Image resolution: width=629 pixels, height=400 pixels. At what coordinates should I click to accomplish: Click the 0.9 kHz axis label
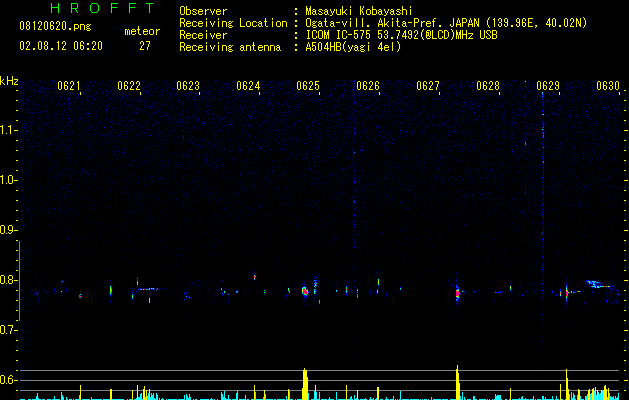8,230
